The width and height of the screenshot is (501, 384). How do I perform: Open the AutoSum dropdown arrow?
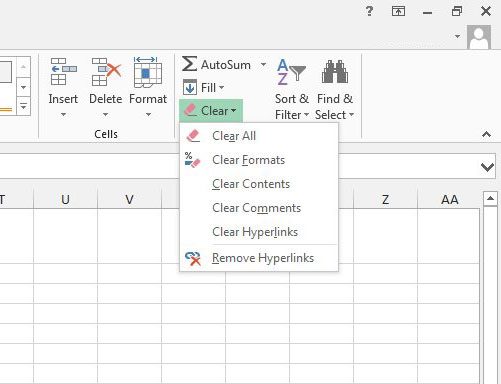click(x=263, y=64)
